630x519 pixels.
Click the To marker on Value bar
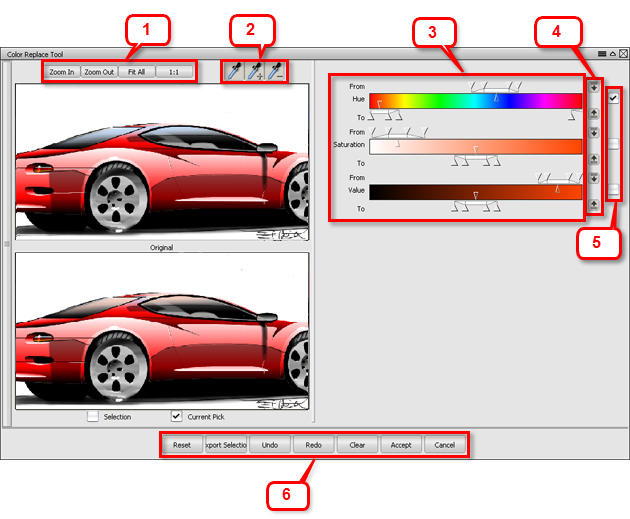coord(476,196)
